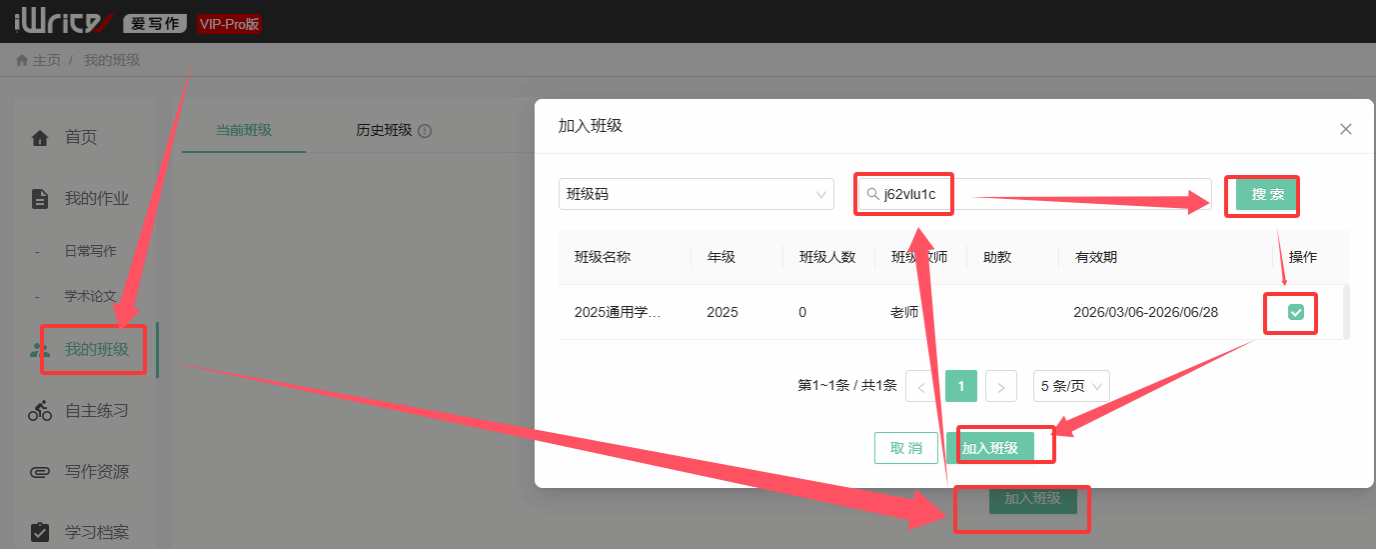
Task: Click the home icon in breadcrumb
Action: (x=22, y=60)
